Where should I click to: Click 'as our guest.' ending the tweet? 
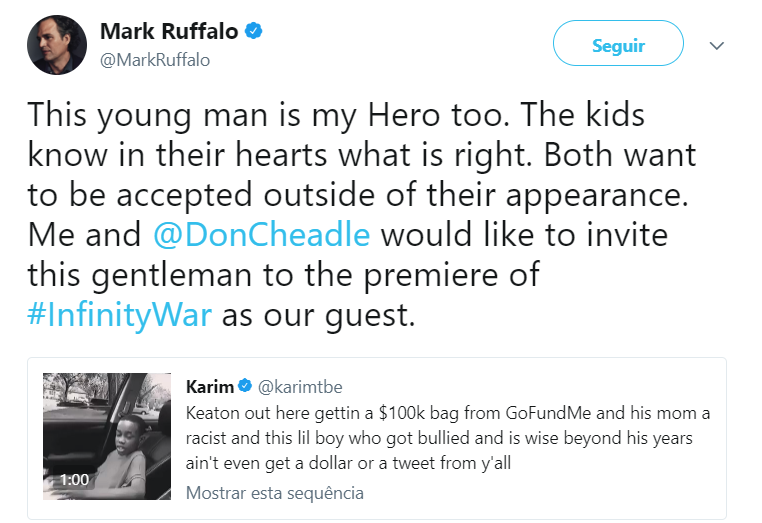click(318, 315)
